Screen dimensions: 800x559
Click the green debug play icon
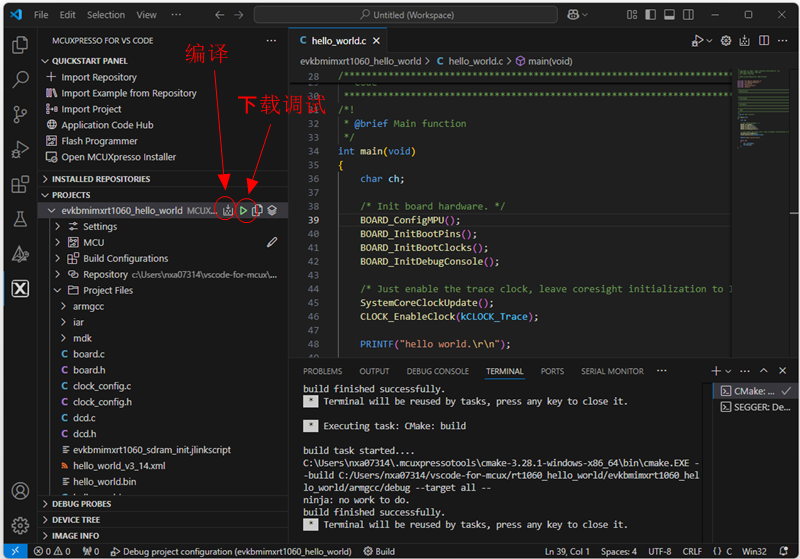(x=243, y=211)
